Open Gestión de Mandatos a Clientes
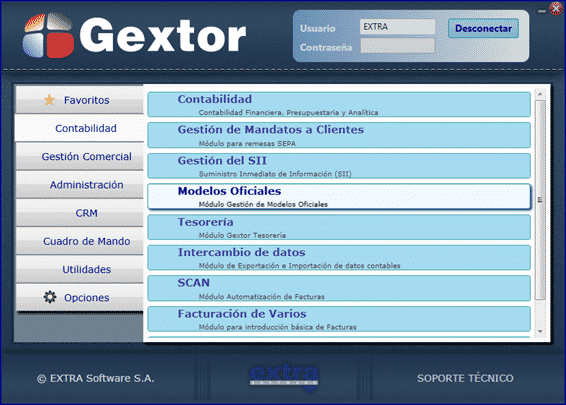 click(x=339, y=135)
